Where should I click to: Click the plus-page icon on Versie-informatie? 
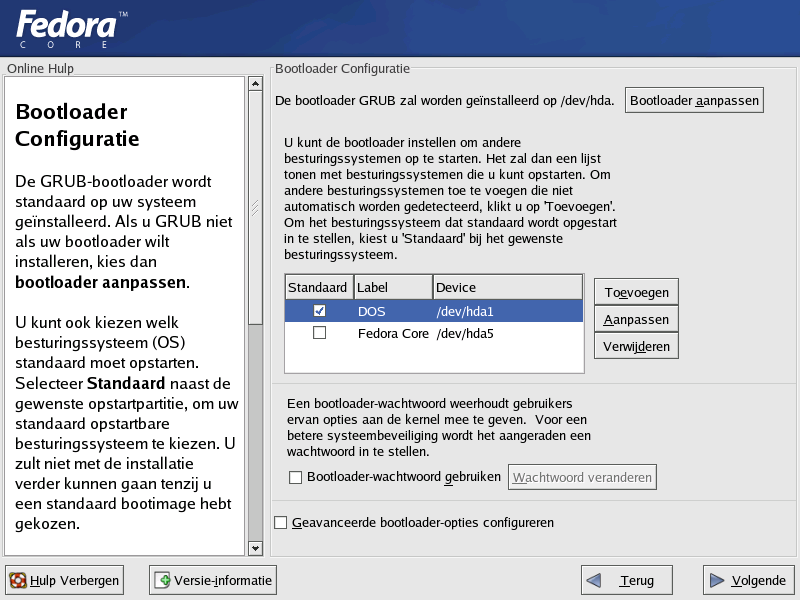click(162, 580)
